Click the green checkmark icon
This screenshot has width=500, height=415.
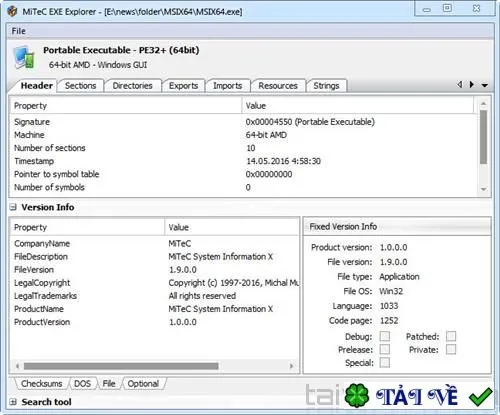480,397
